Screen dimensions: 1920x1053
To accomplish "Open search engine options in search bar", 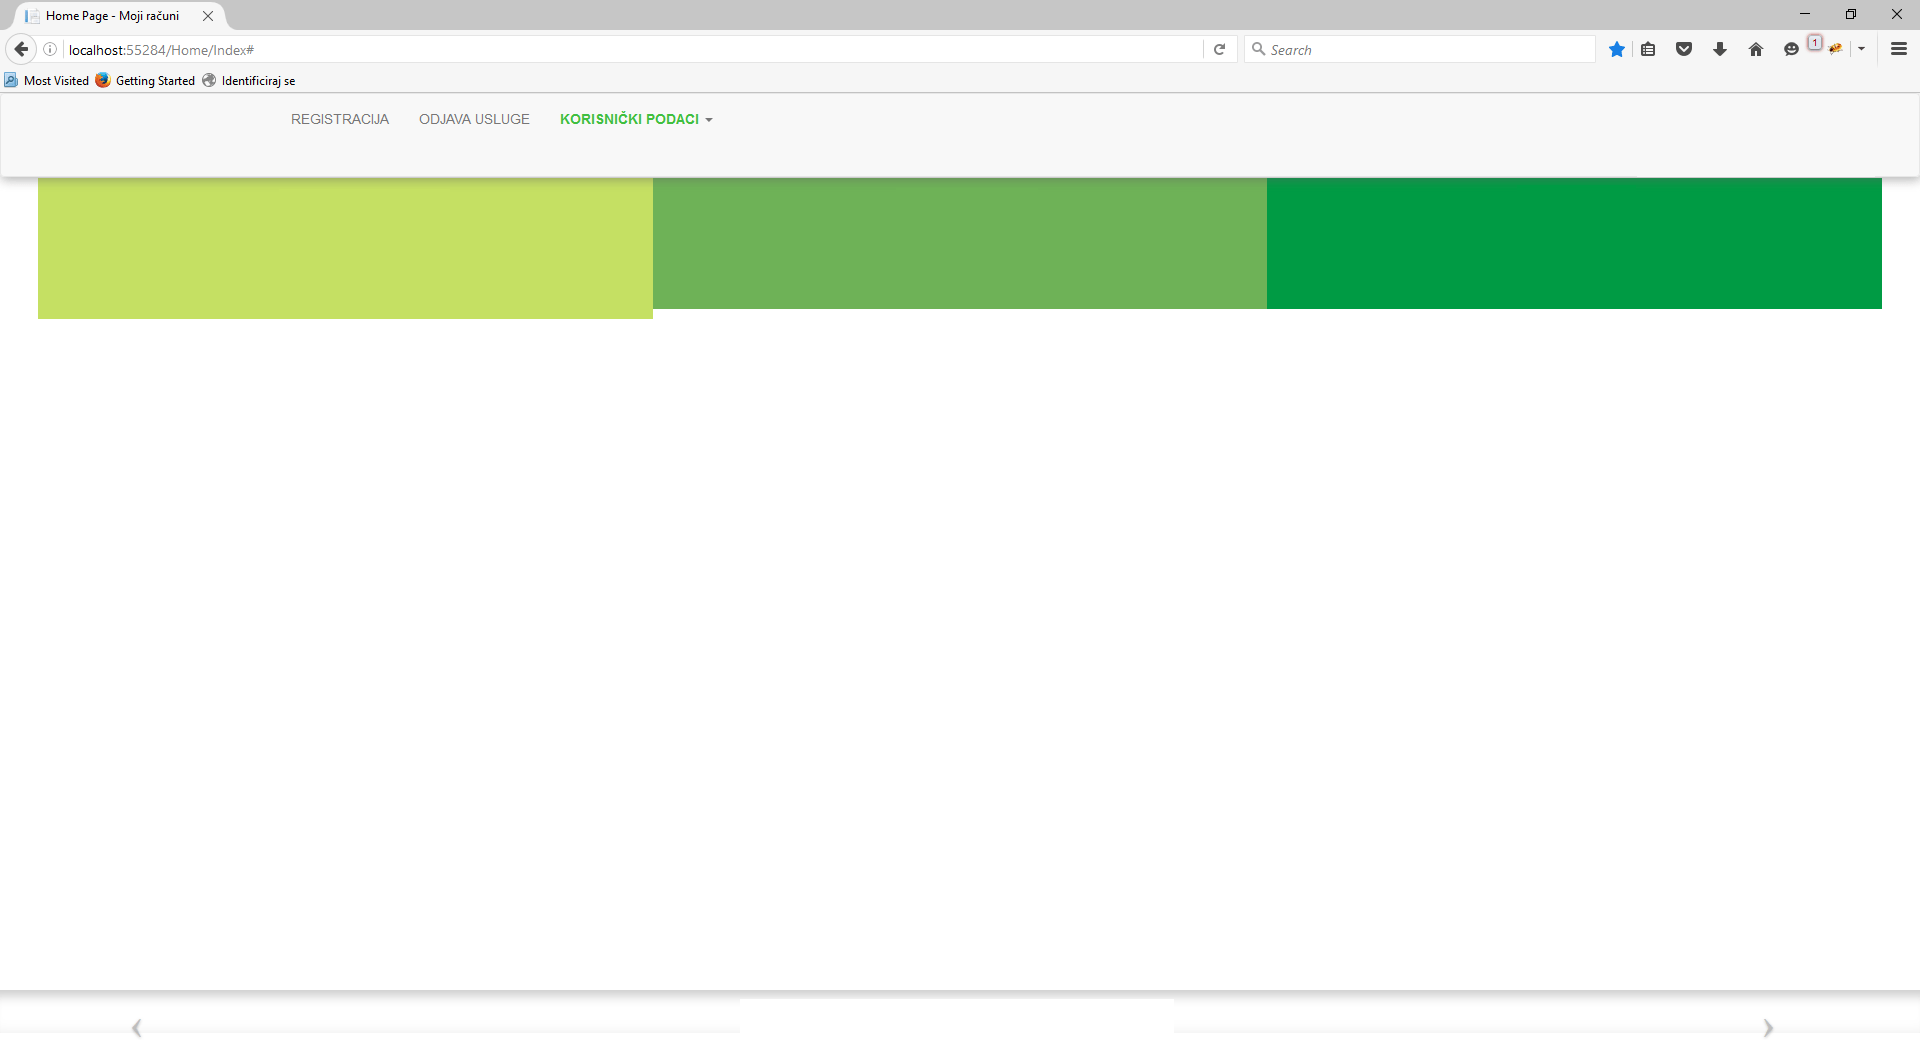I will click(x=1259, y=49).
